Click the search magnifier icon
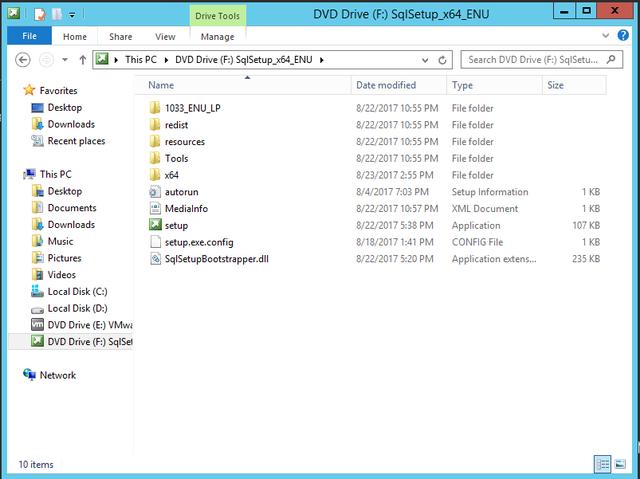The height and width of the screenshot is (479, 640). [611, 60]
